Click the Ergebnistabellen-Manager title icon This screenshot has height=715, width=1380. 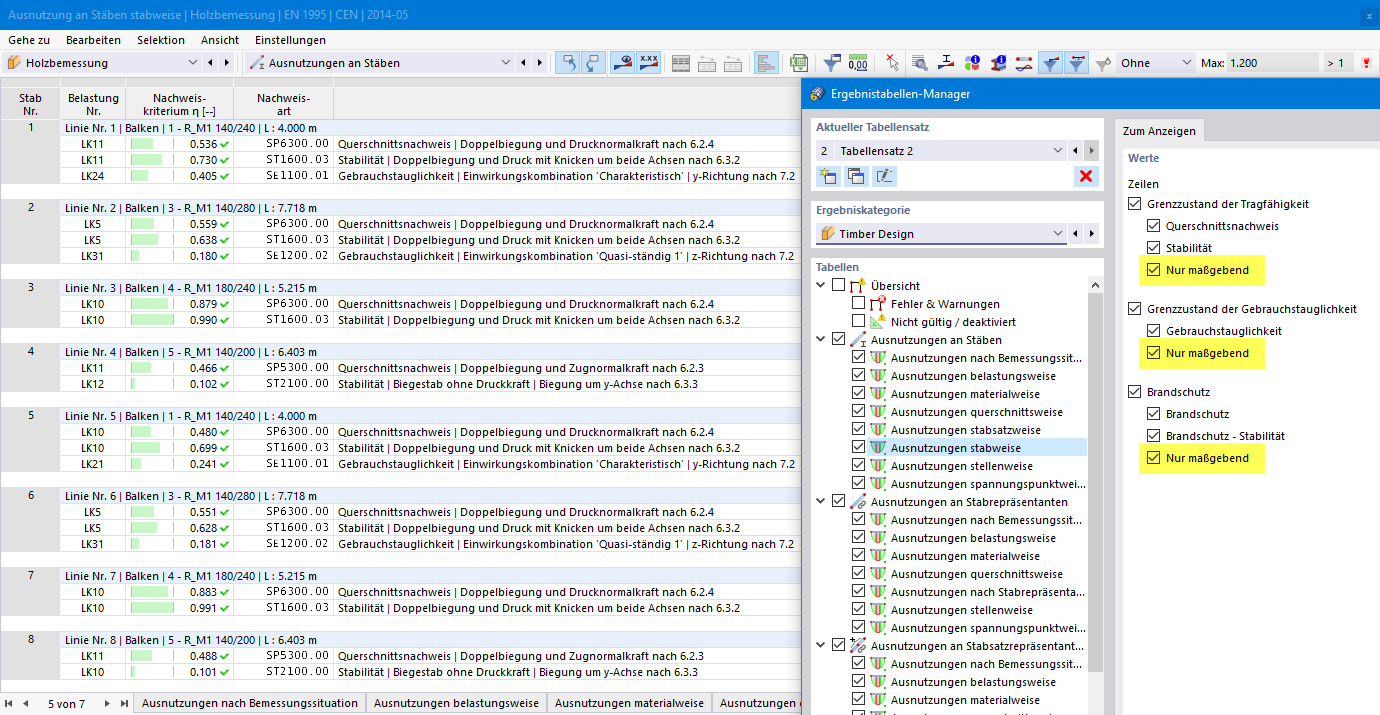point(817,94)
